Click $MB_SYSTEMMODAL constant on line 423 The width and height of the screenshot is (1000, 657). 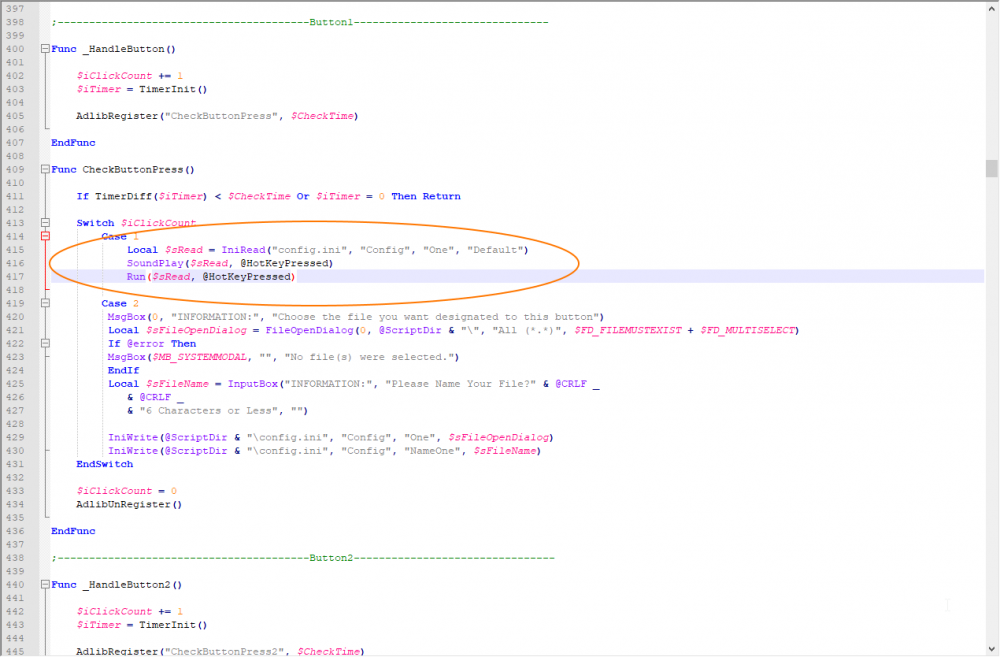199,357
